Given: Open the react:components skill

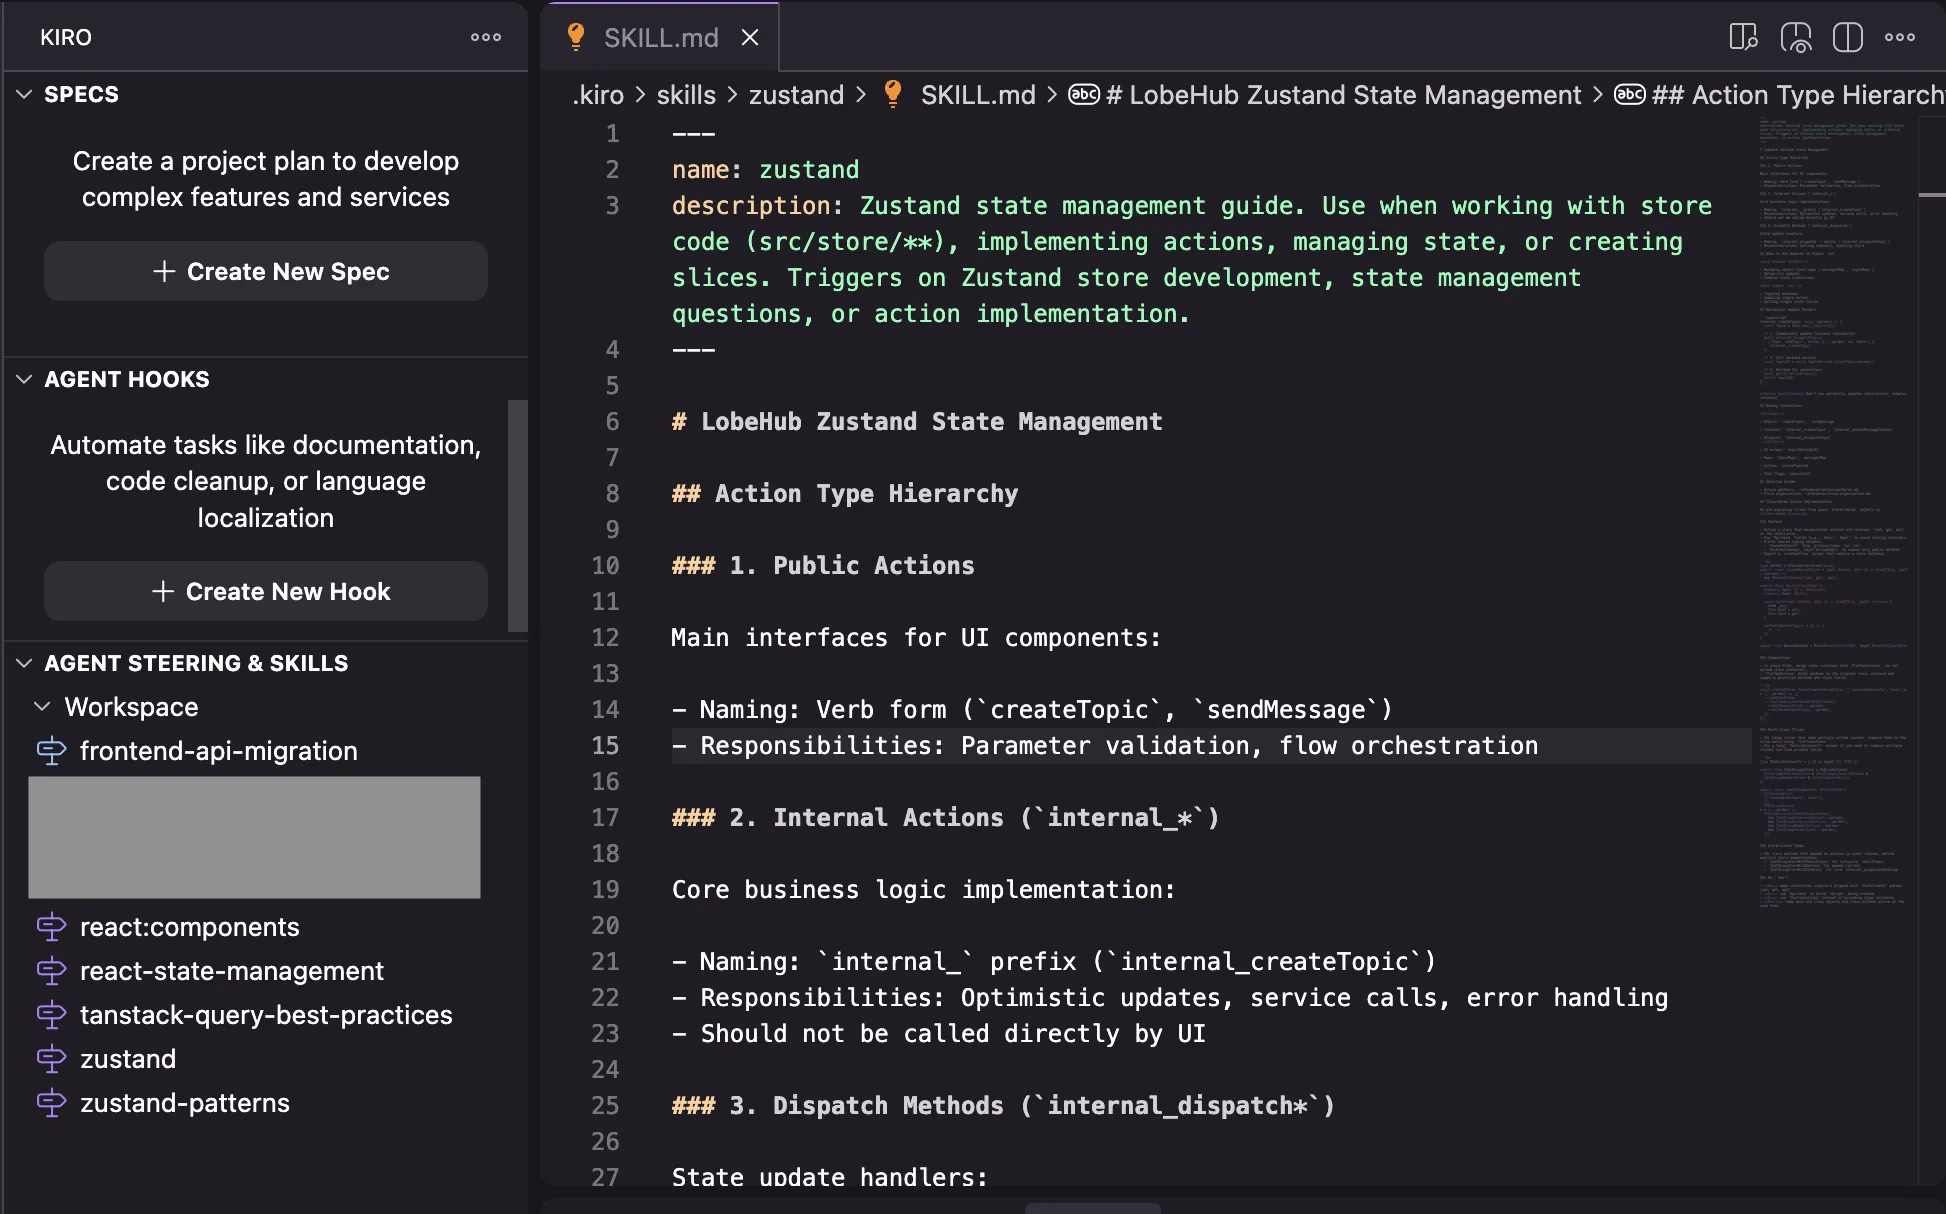Looking at the screenshot, I should click(190, 927).
